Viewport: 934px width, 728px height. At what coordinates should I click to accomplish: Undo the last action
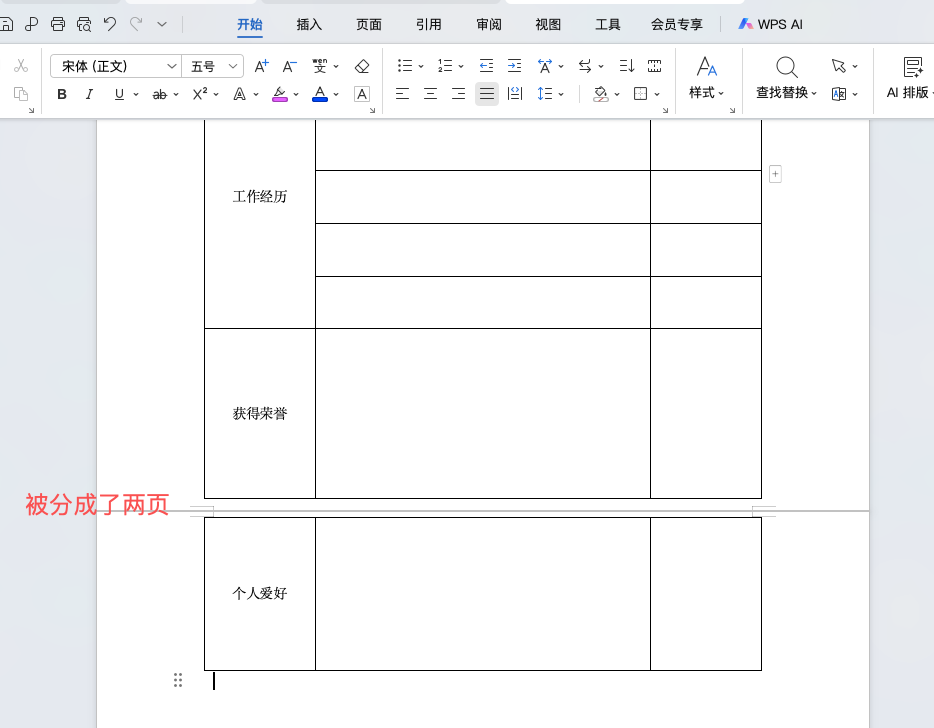tap(110, 24)
